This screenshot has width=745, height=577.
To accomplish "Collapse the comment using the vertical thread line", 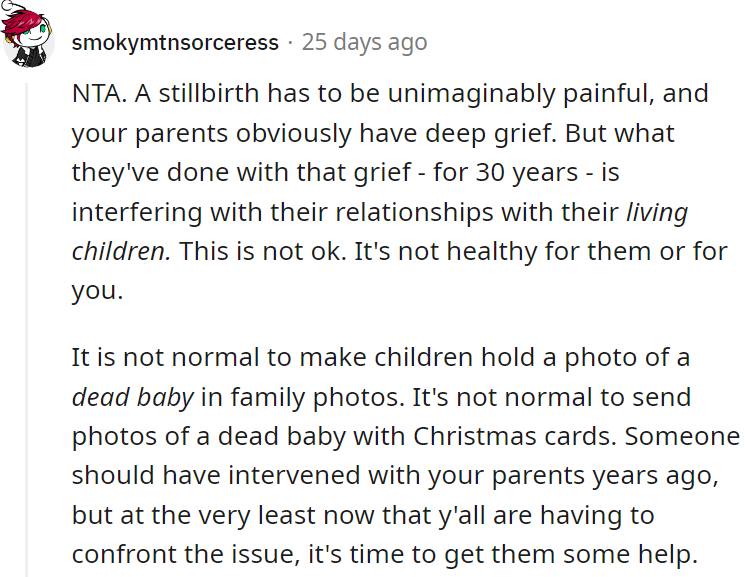I will pyautogui.click(x=27, y=330).
